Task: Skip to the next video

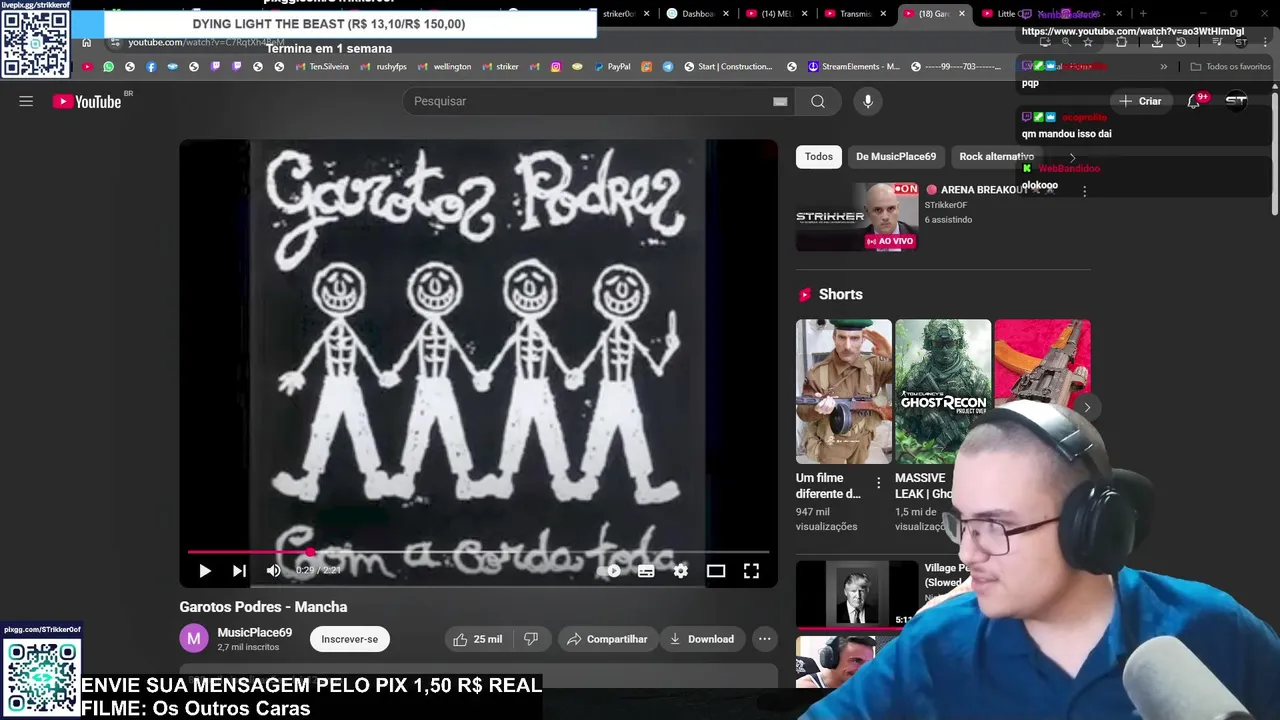Action: pos(239,571)
